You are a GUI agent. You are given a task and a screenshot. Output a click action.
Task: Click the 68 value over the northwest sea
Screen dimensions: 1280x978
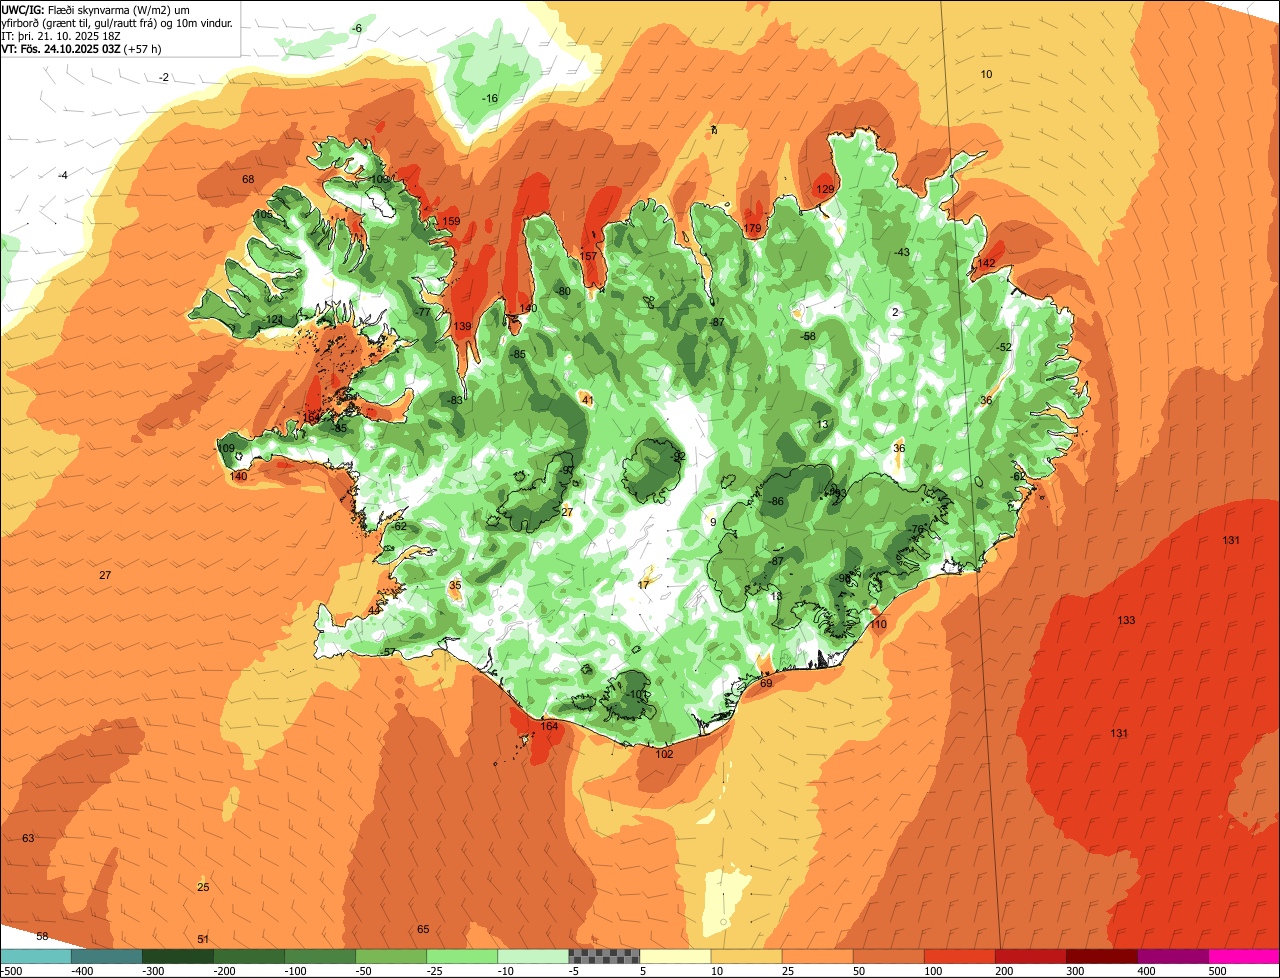point(248,179)
